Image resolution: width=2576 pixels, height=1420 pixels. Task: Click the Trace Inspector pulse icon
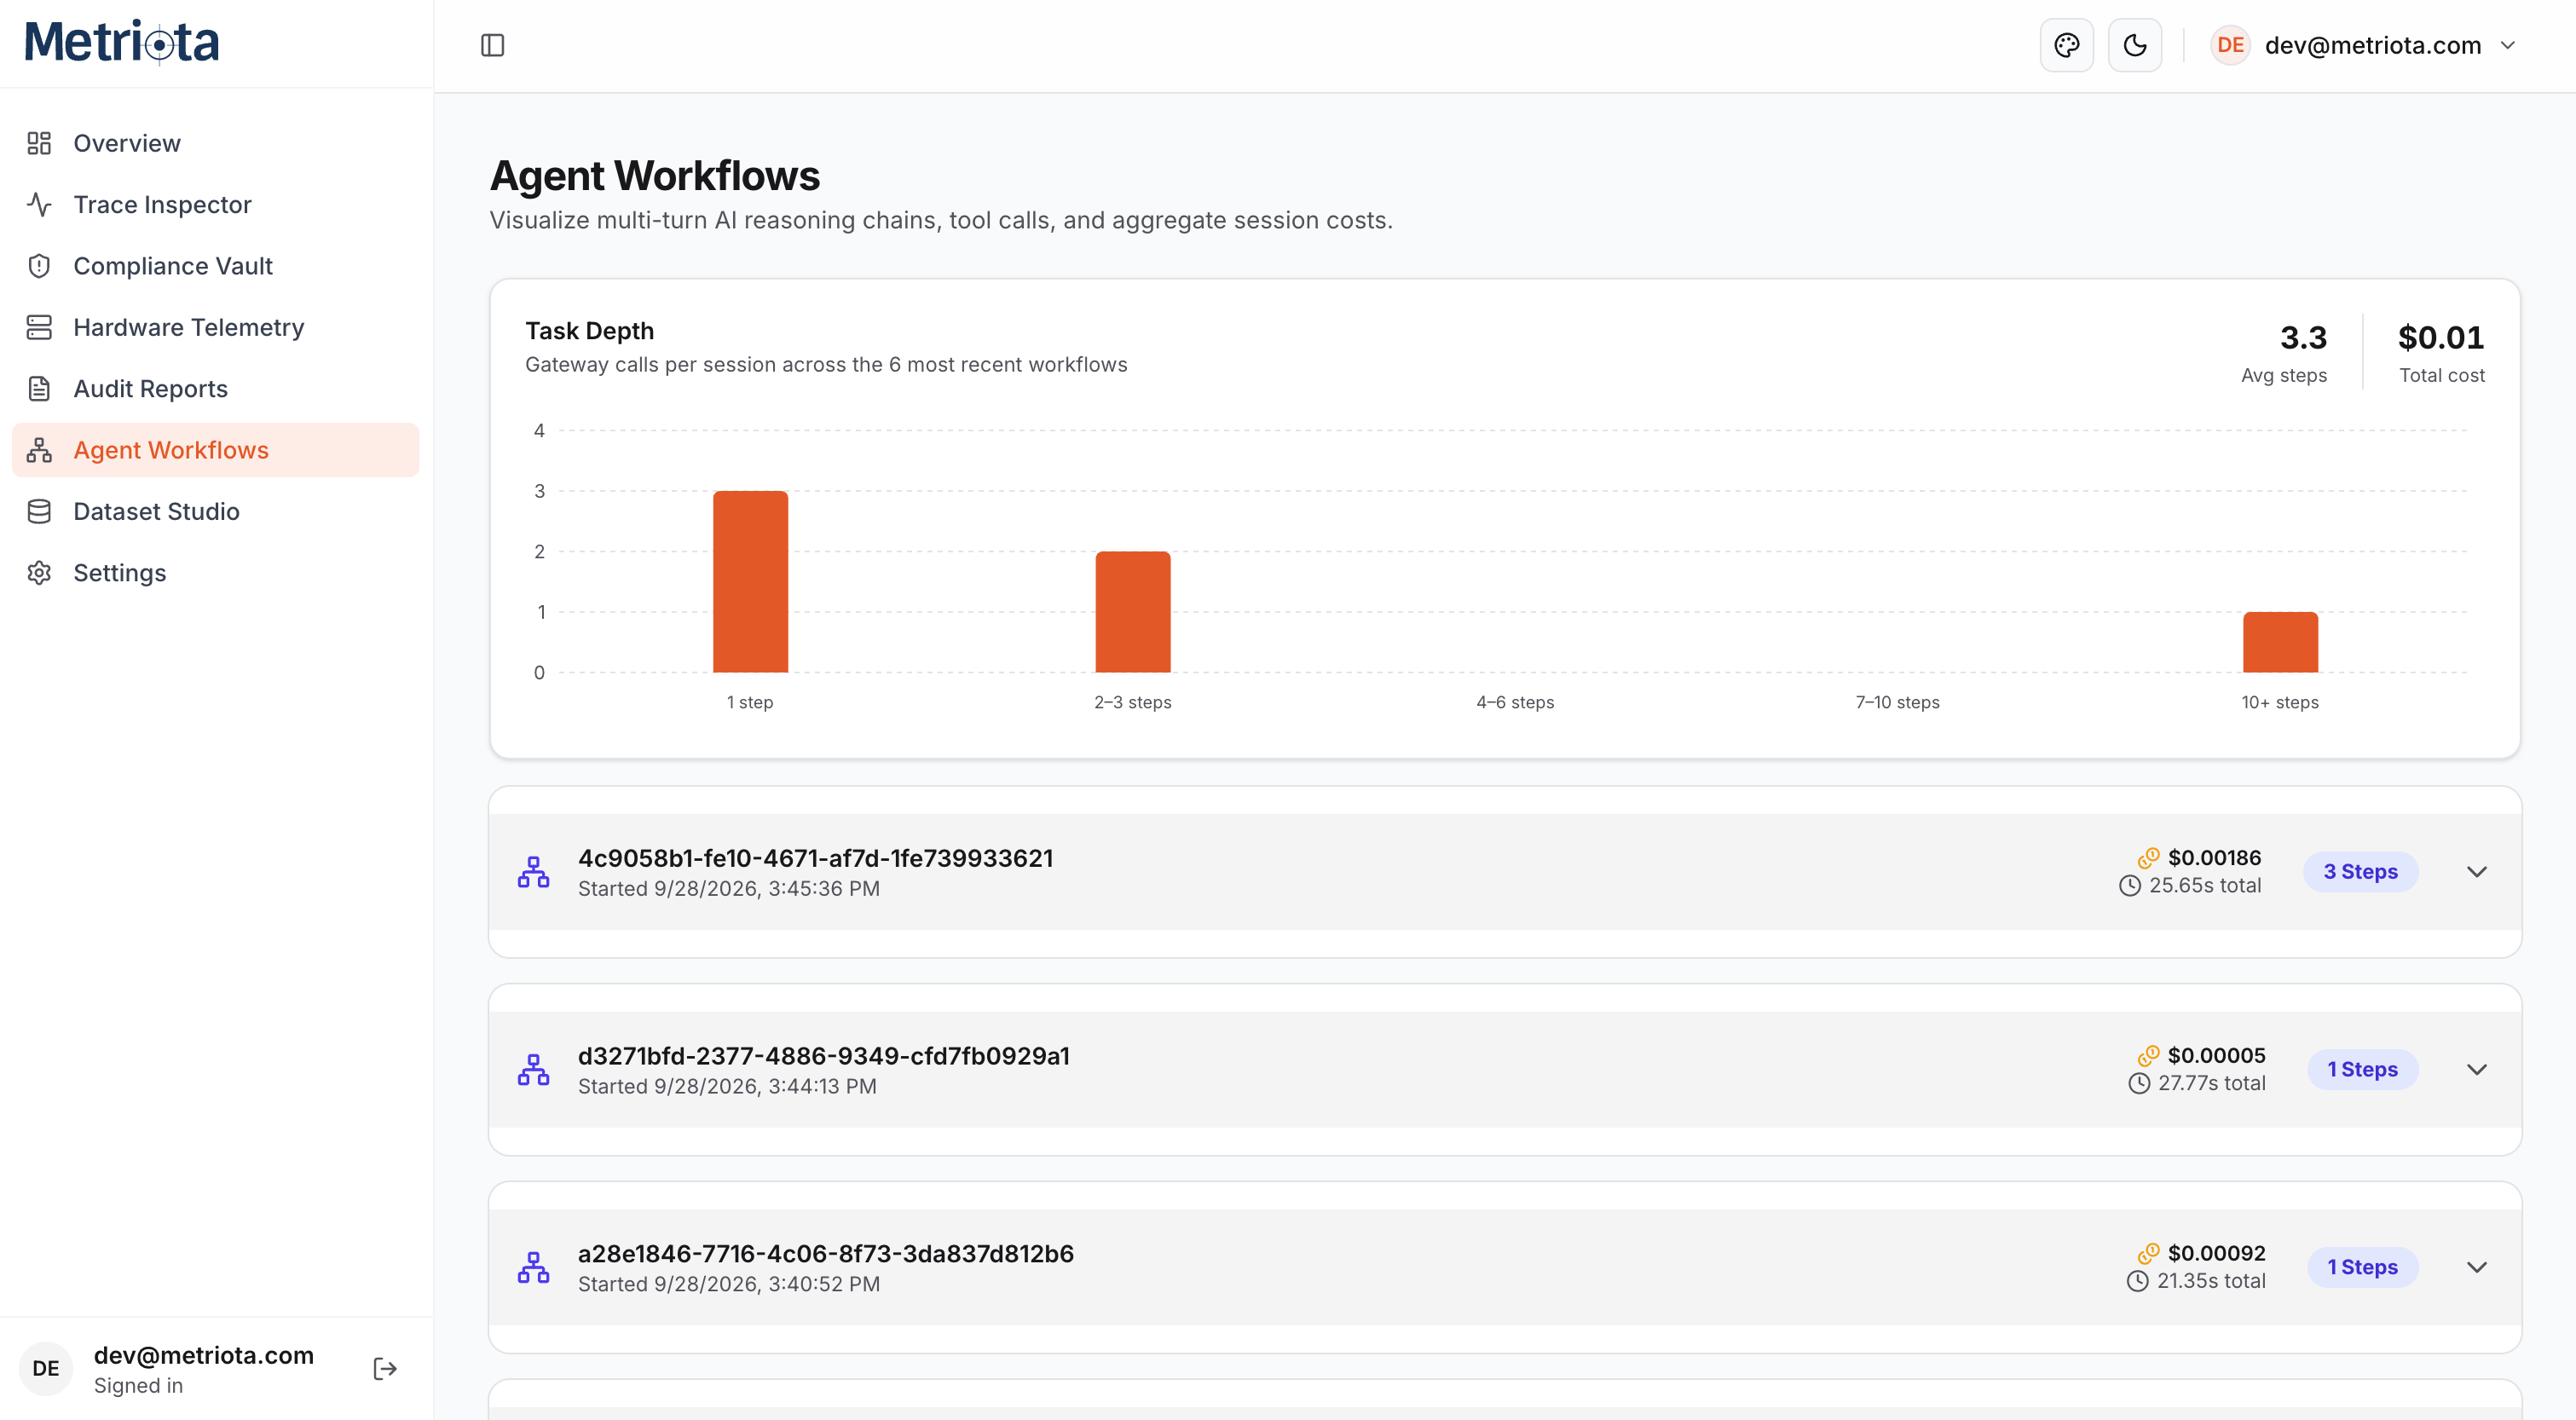(x=39, y=204)
